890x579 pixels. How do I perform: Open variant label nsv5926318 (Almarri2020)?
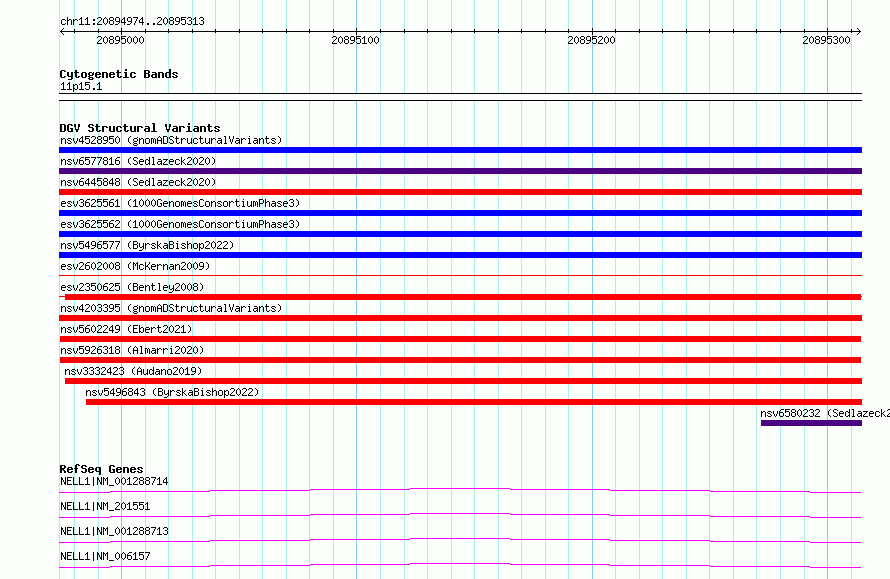[132, 350]
